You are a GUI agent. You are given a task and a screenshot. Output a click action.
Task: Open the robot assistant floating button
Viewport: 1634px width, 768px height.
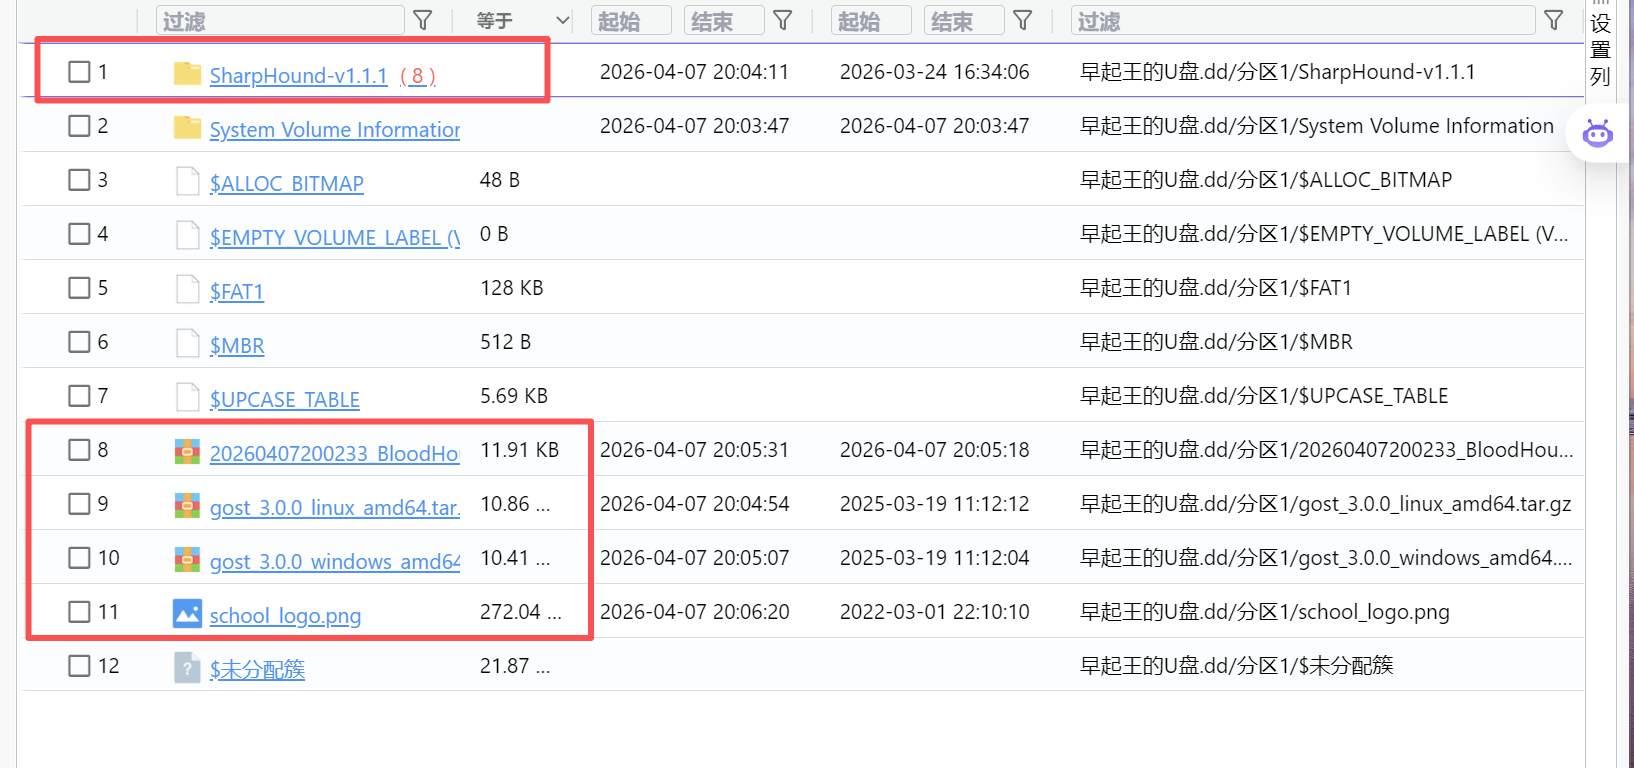[1598, 133]
